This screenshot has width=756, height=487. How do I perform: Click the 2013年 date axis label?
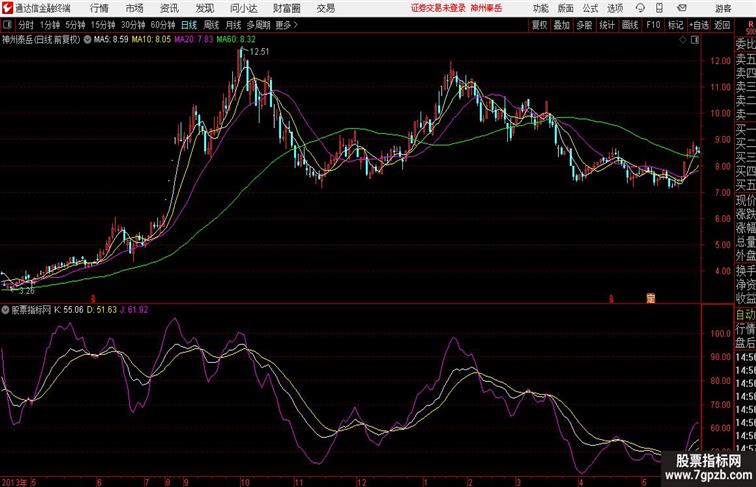pos(14,482)
